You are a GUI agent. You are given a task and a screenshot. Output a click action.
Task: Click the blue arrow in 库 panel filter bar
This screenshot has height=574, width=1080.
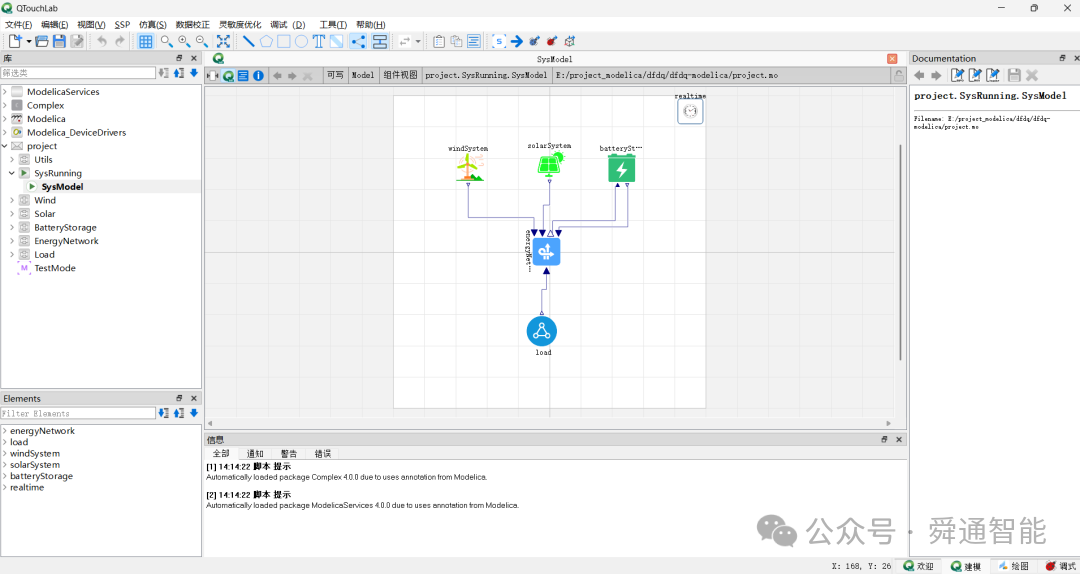point(194,73)
